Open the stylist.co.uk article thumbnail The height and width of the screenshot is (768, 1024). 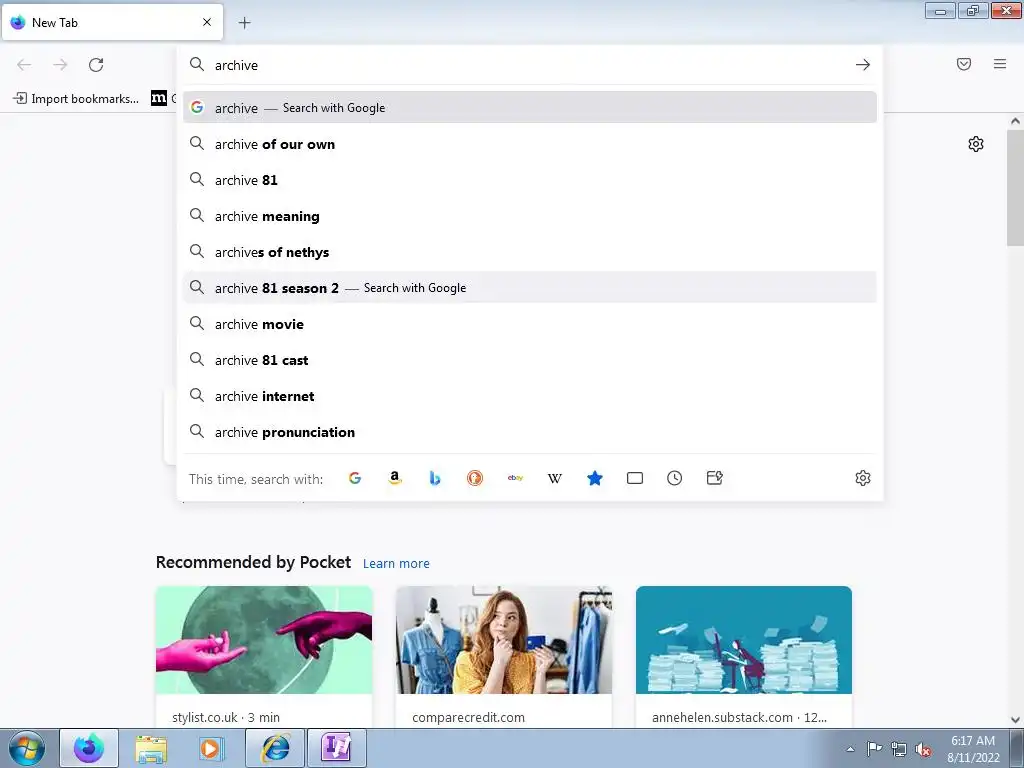[x=264, y=639]
